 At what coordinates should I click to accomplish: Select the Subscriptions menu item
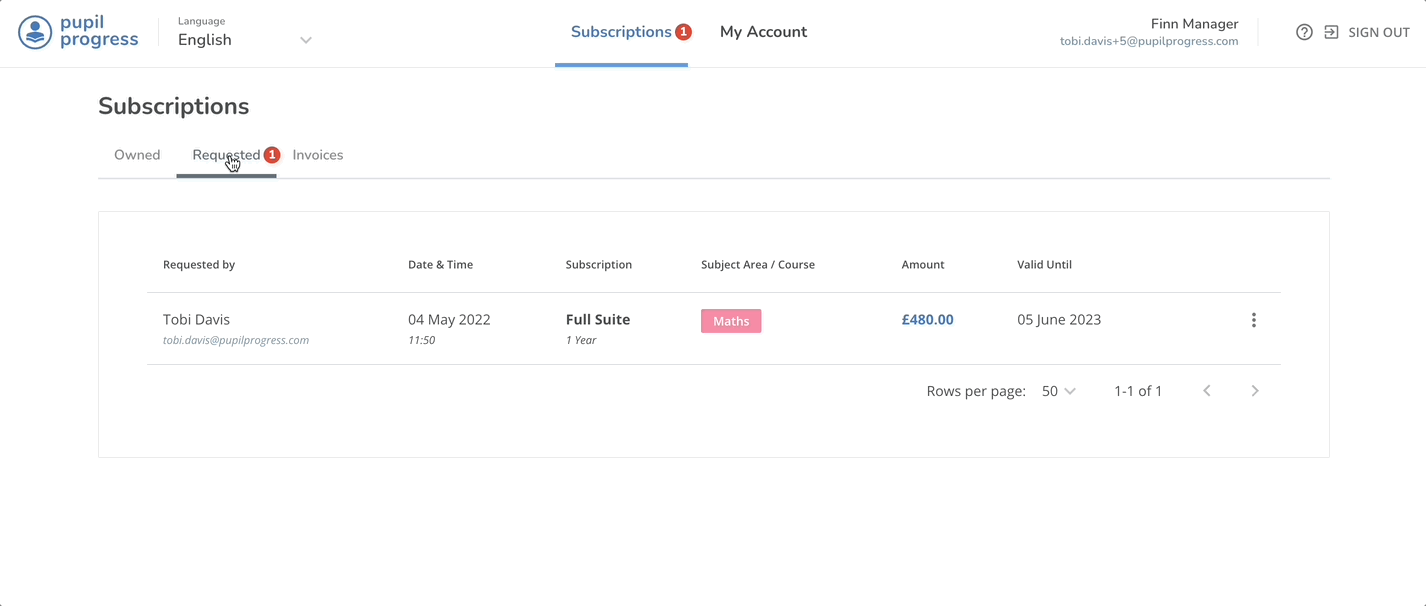pos(621,31)
